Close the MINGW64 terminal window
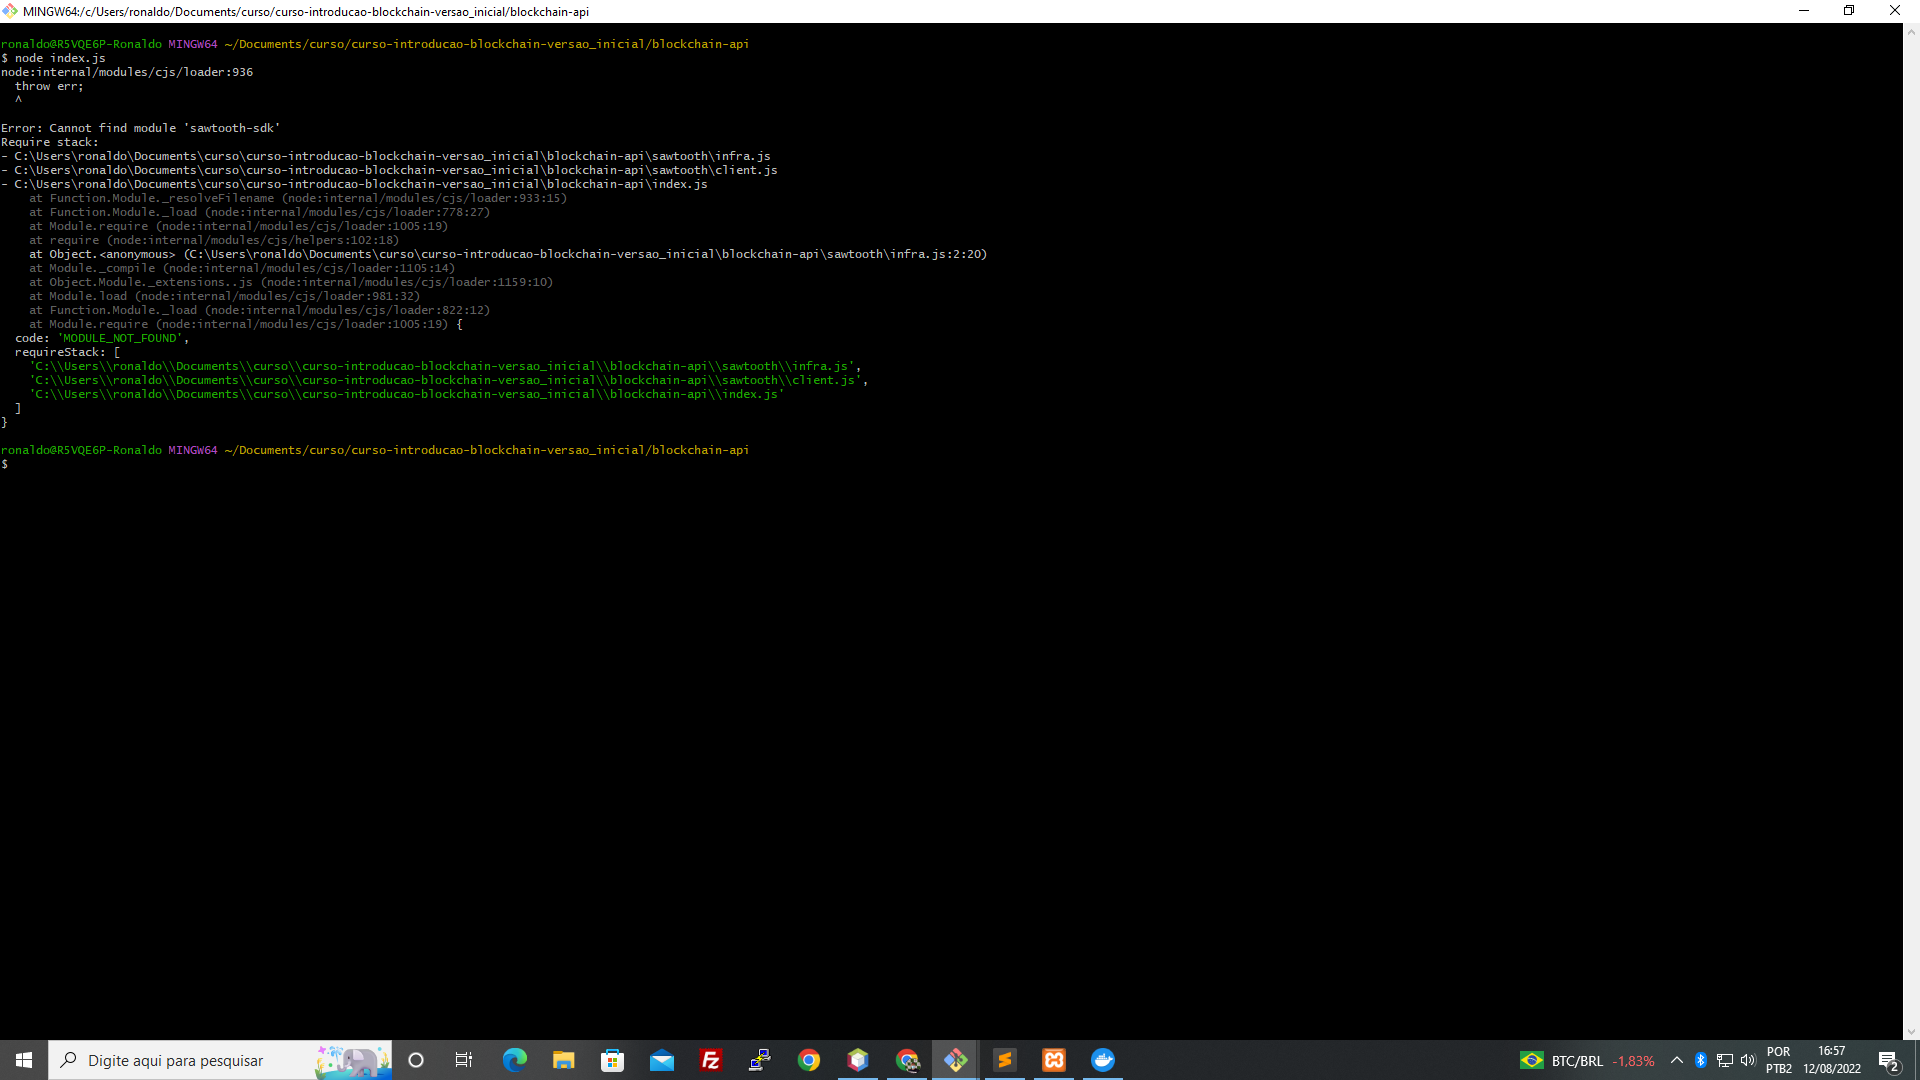 [1895, 11]
